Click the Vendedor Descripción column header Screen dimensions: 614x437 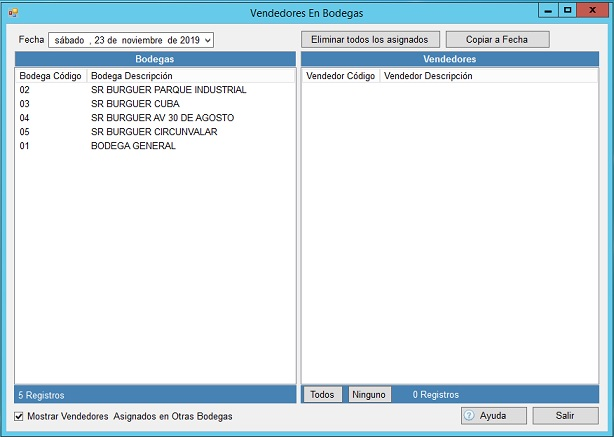(429, 76)
